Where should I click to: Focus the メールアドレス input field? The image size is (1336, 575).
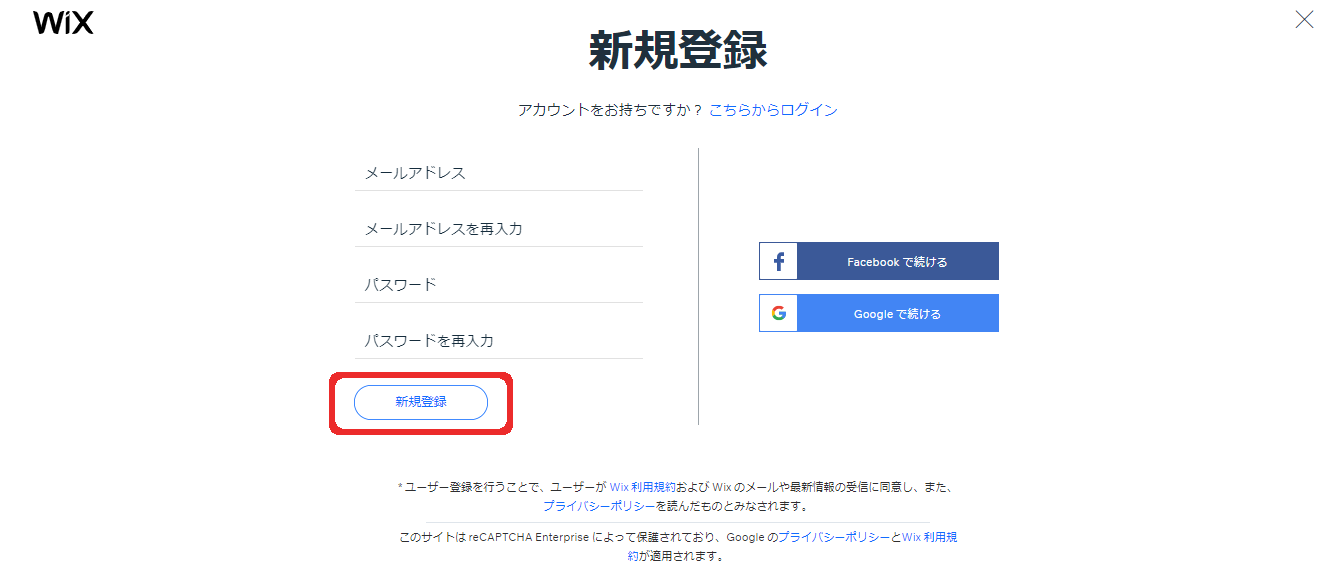[498, 174]
